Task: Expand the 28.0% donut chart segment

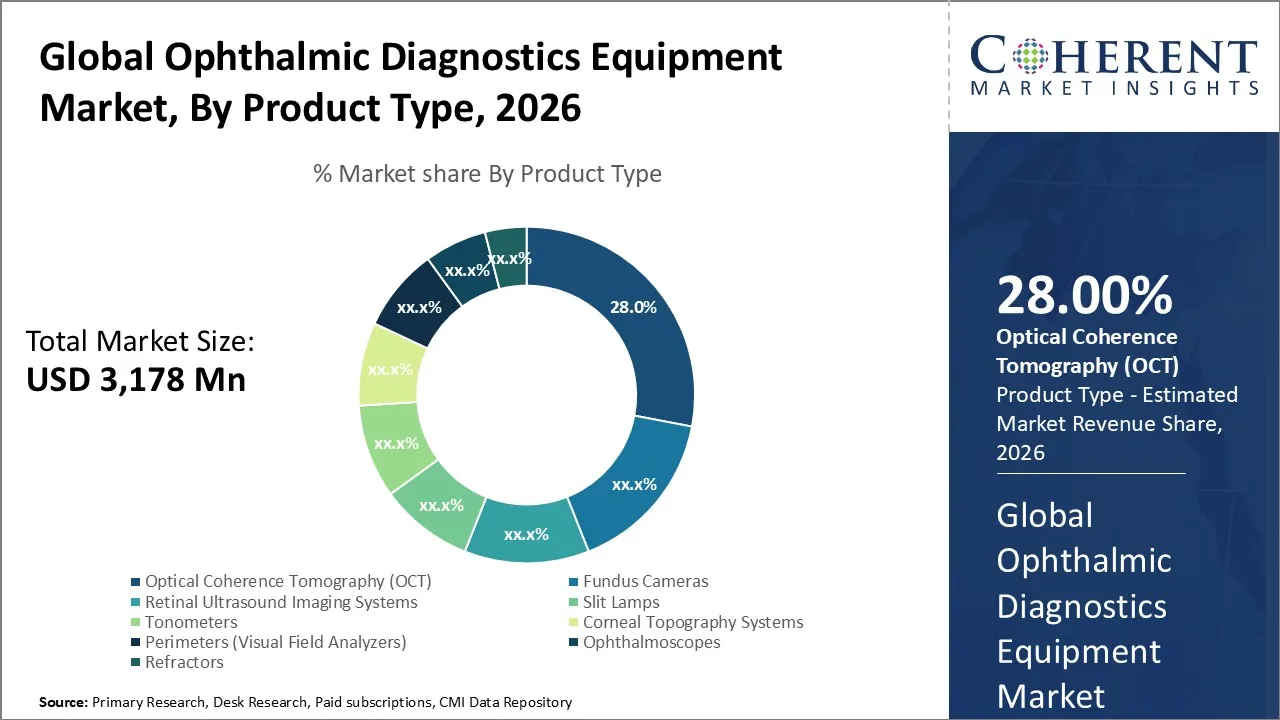Action: 633,307
